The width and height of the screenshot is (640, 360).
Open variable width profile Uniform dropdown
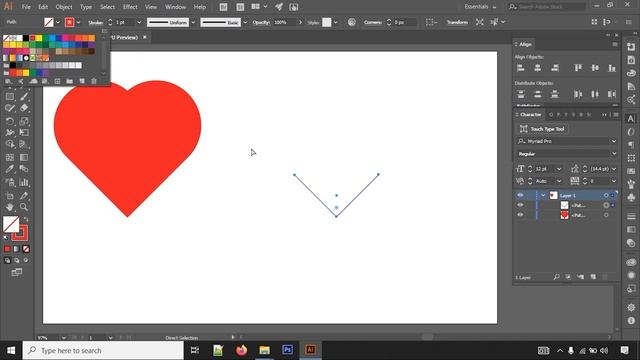[193, 22]
